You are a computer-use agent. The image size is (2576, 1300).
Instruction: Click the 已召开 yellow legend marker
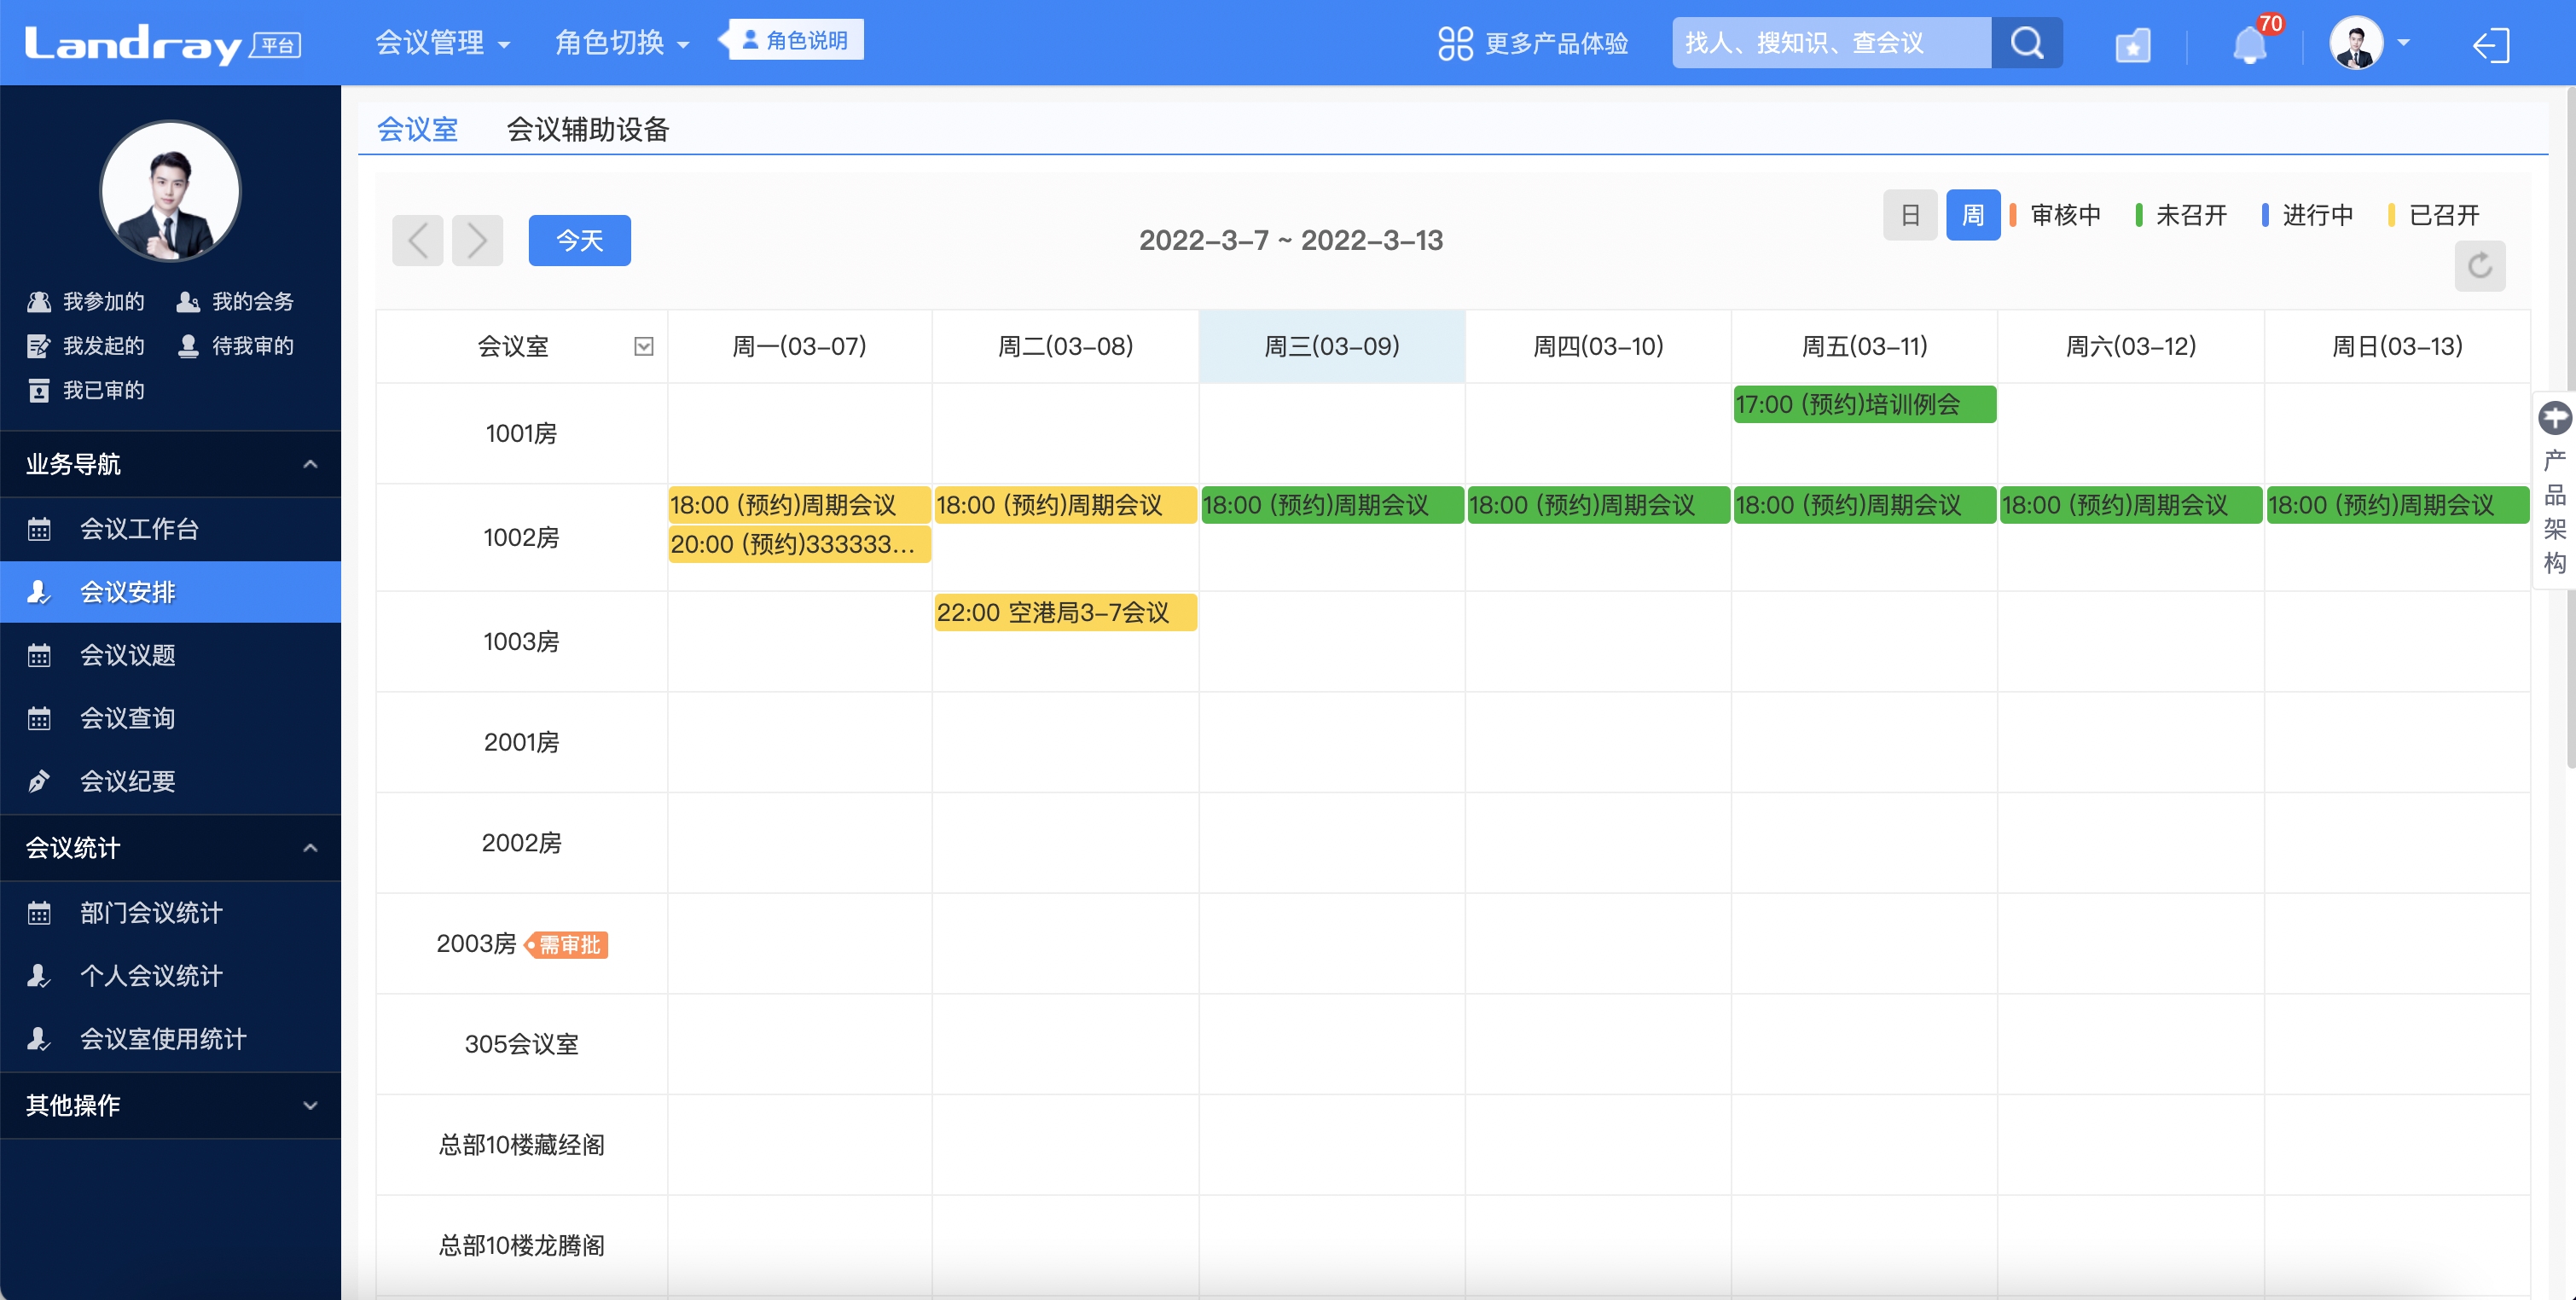tap(2391, 215)
